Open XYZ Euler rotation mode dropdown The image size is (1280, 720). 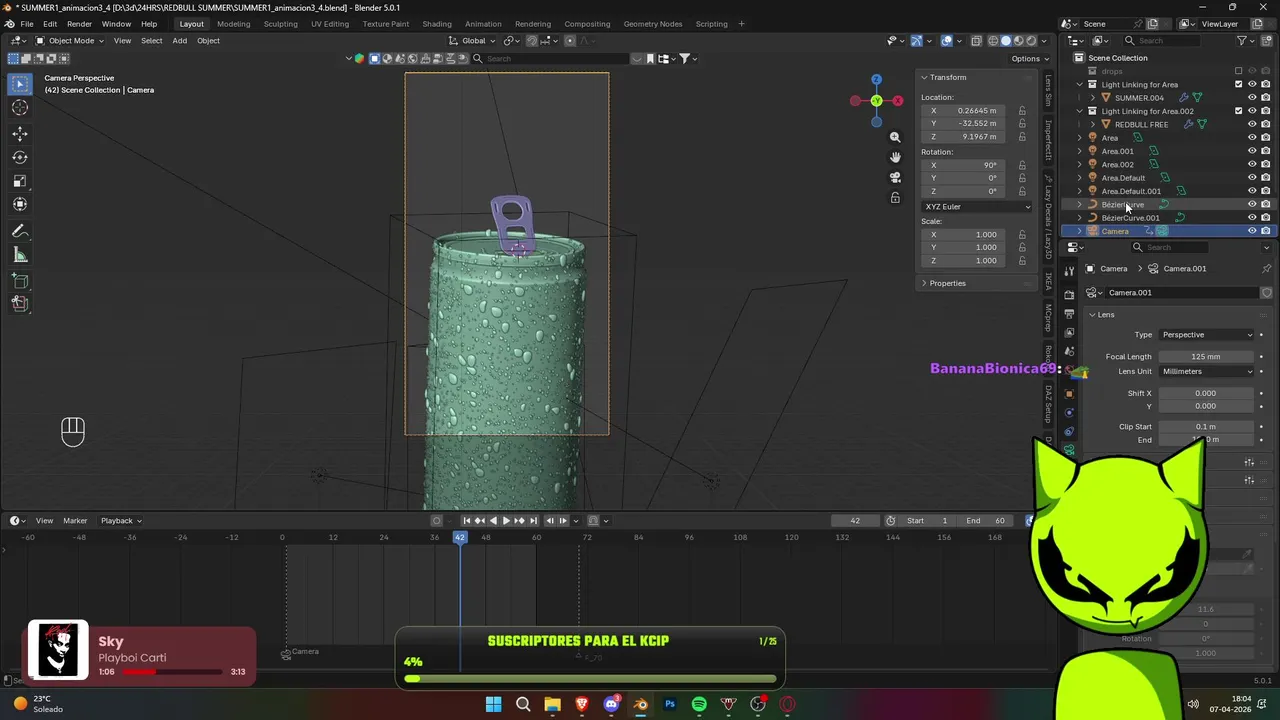tap(976, 207)
